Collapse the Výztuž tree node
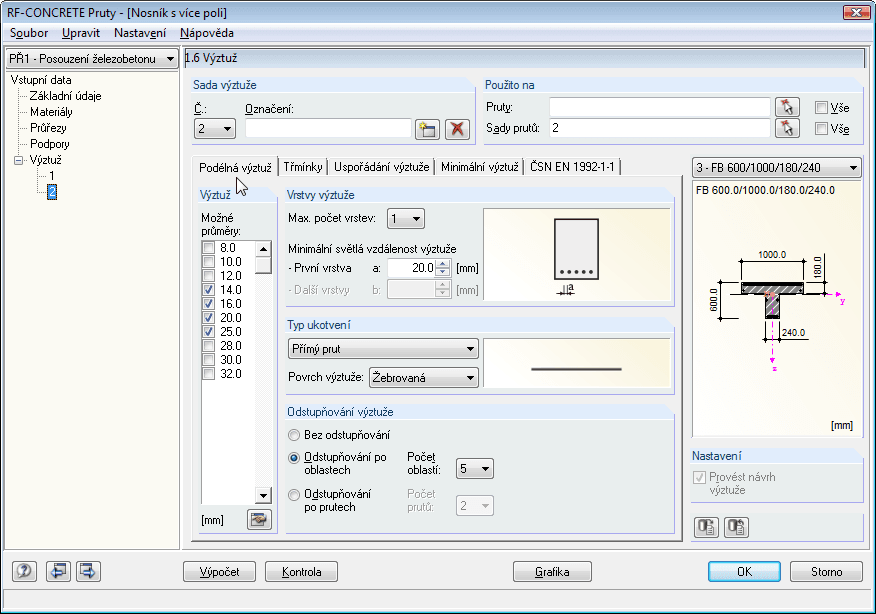Image resolution: width=876 pixels, height=614 pixels. coord(18,160)
